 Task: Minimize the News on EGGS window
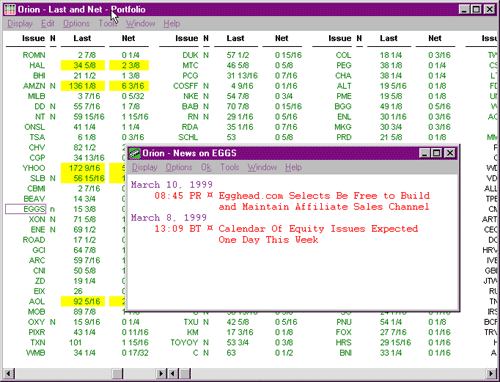tap(424, 153)
